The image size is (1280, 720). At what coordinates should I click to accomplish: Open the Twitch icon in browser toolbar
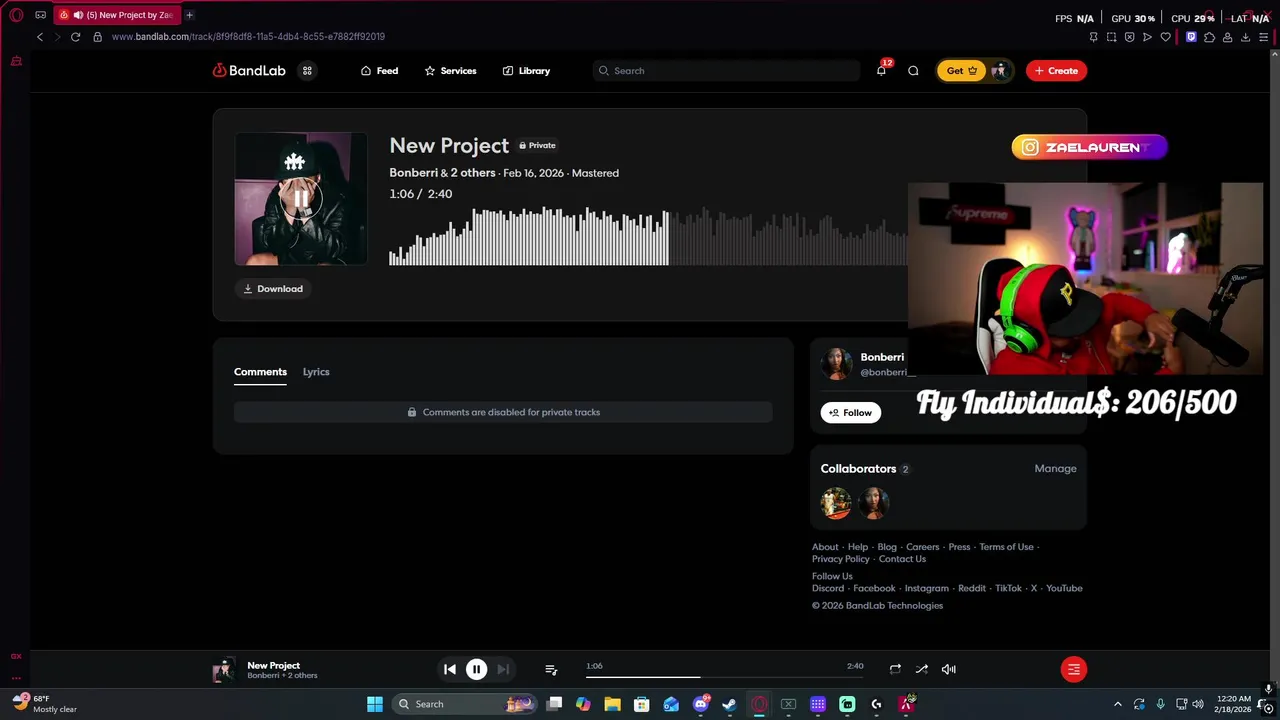tap(1191, 37)
